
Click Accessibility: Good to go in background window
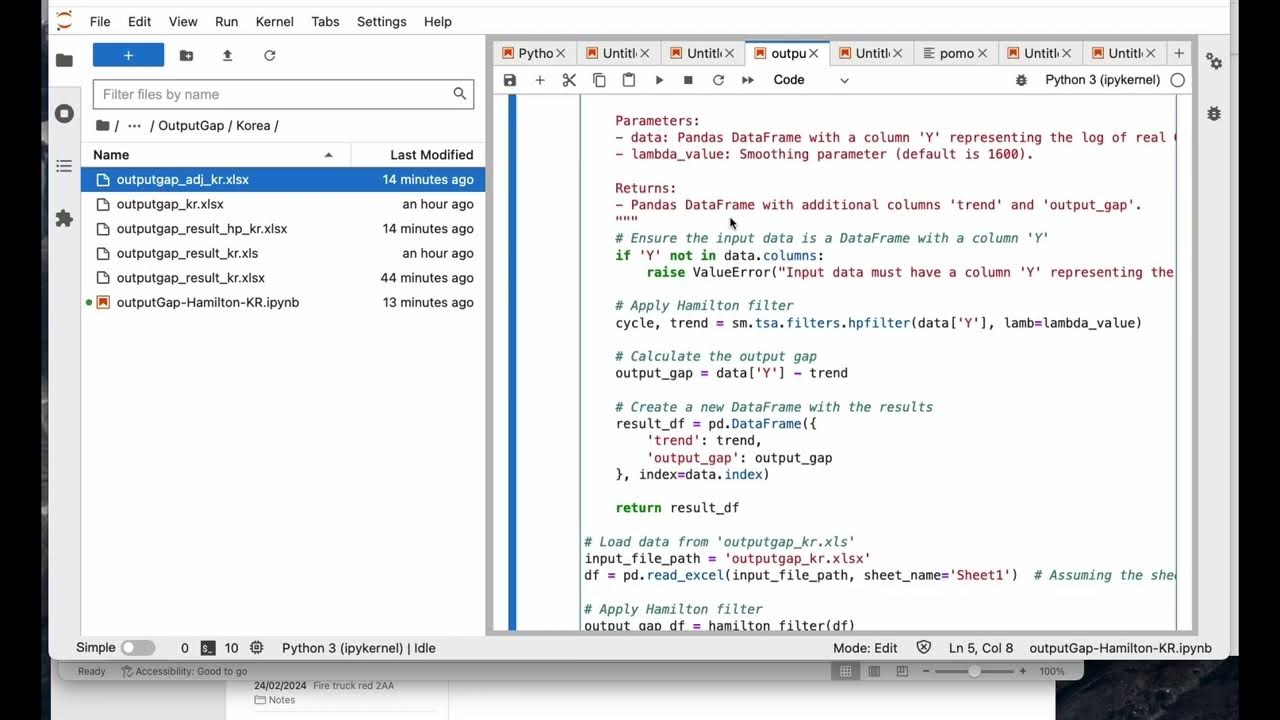[184, 671]
